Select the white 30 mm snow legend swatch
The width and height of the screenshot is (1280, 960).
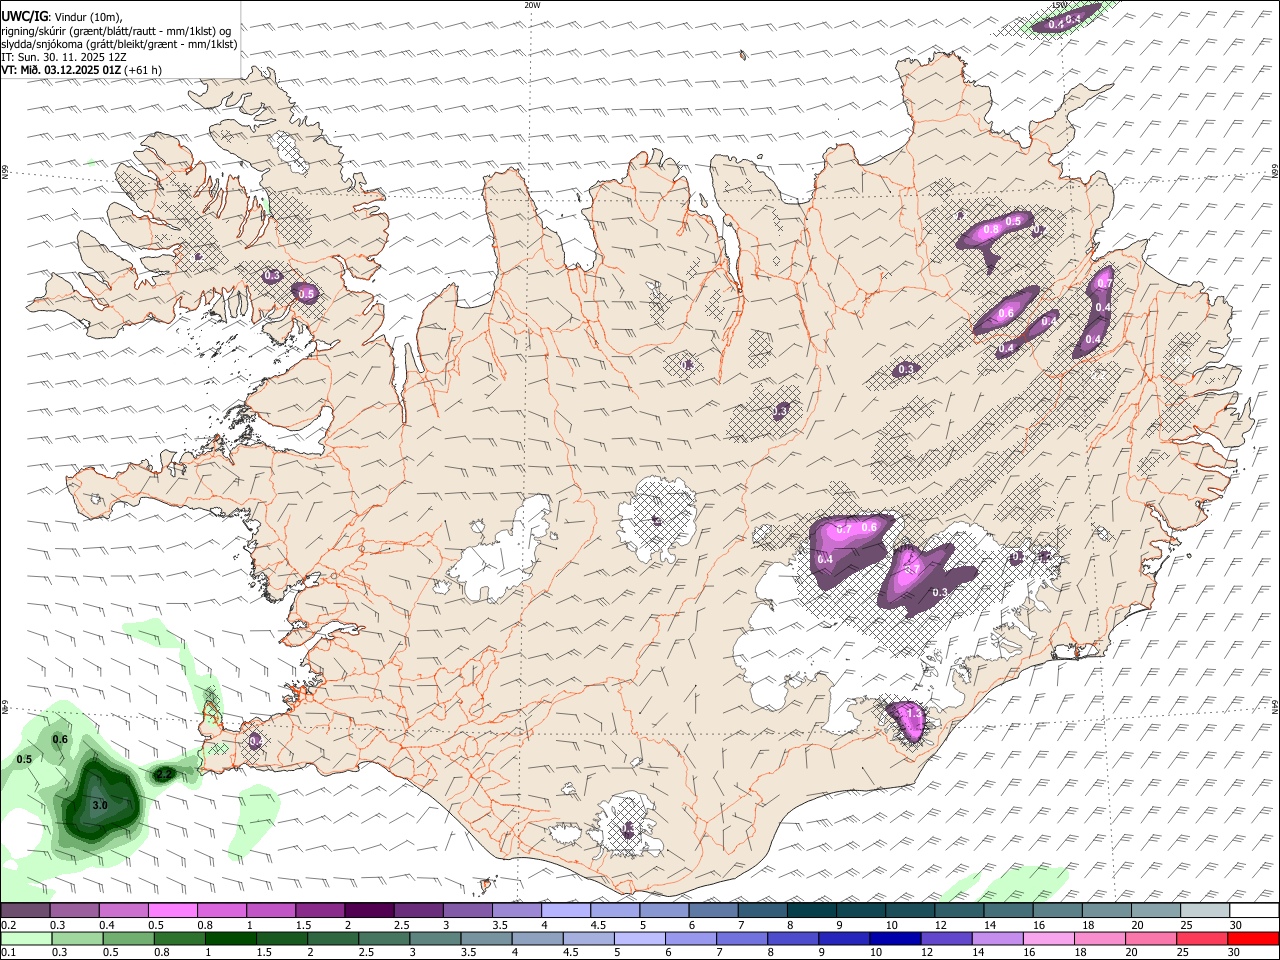[x=1254, y=910]
